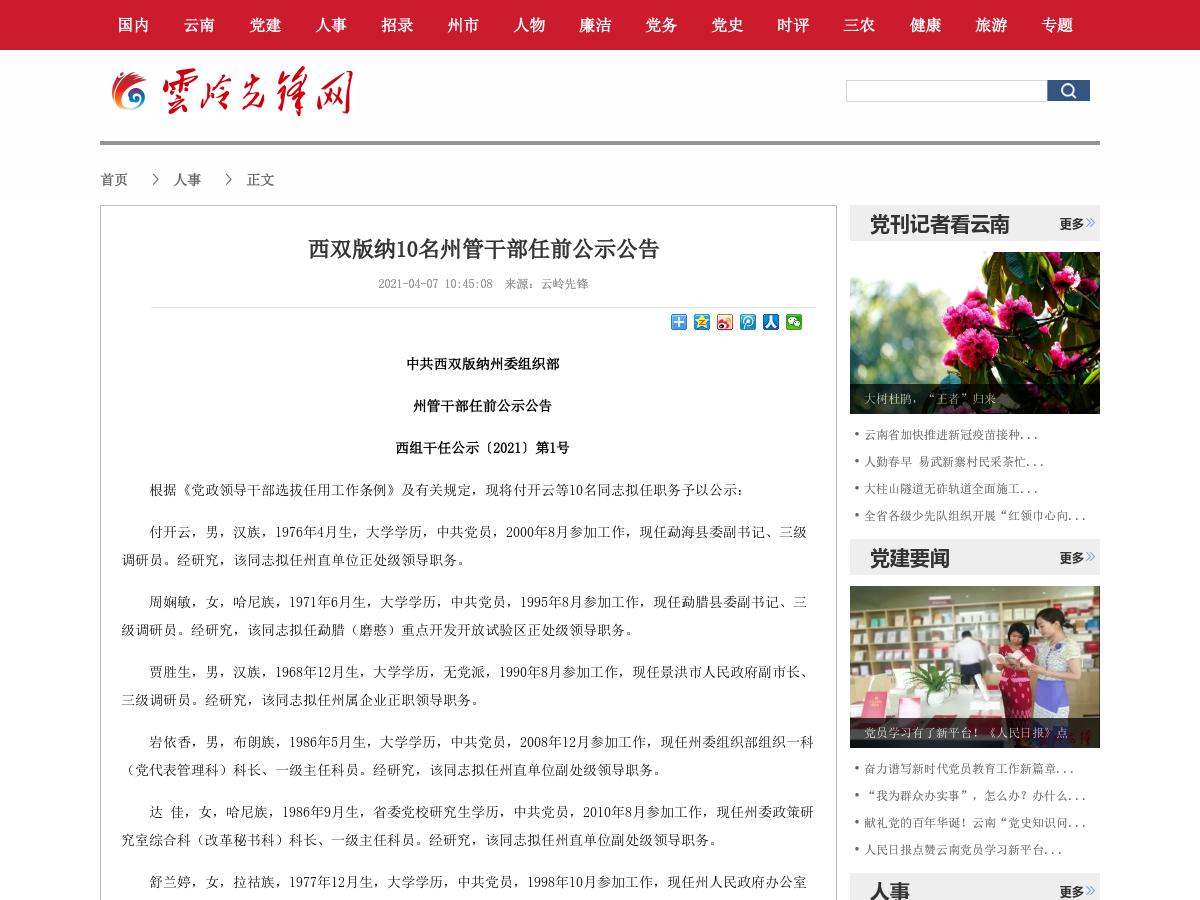The width and height of the screenshot is (1200, 900).
Task: Open 更多 in 党建要闻 section
Action: [1077, 558]
